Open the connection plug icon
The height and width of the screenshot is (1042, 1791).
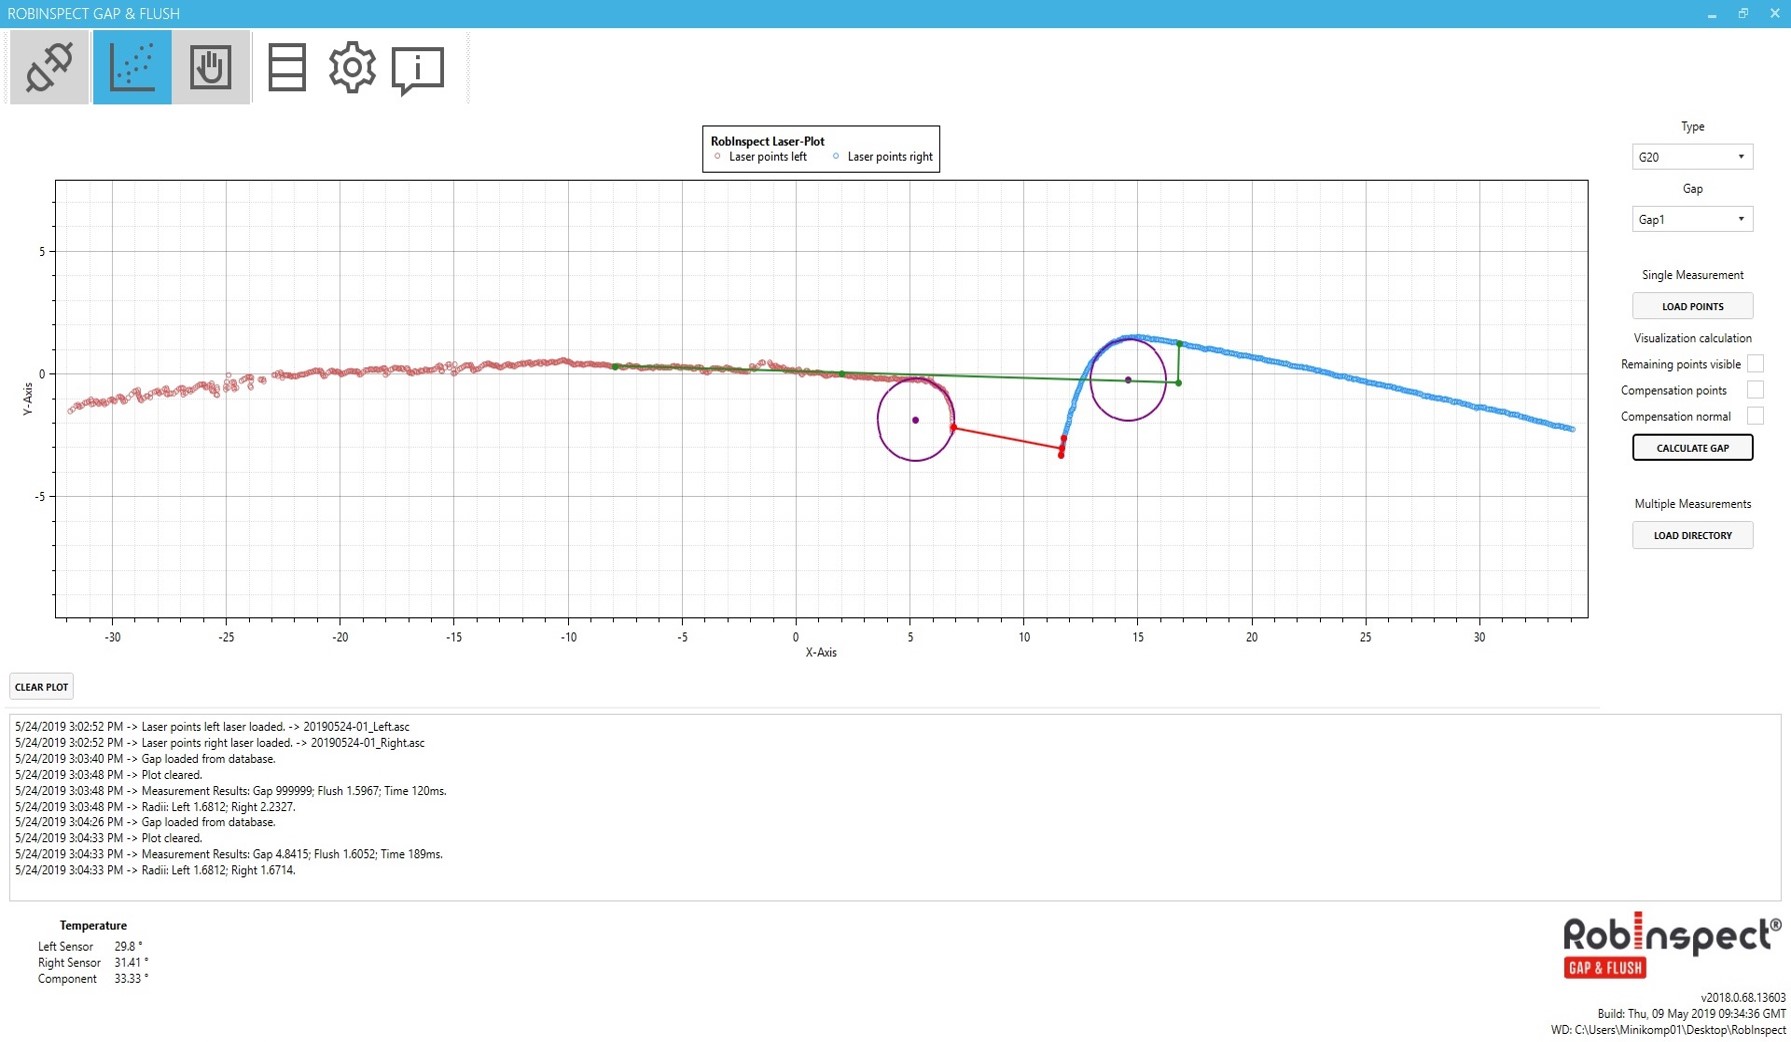point(49,67)
